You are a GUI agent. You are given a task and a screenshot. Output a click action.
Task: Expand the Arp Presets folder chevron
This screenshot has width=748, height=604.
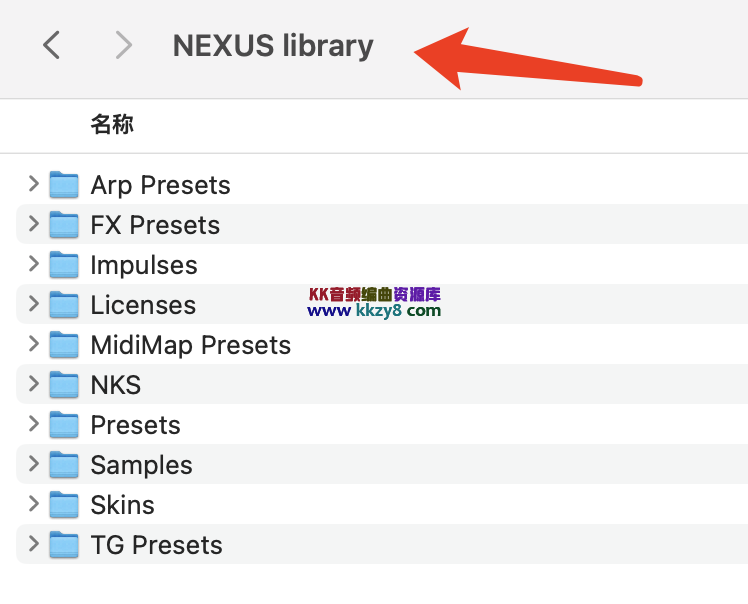[x=33, y=183]
